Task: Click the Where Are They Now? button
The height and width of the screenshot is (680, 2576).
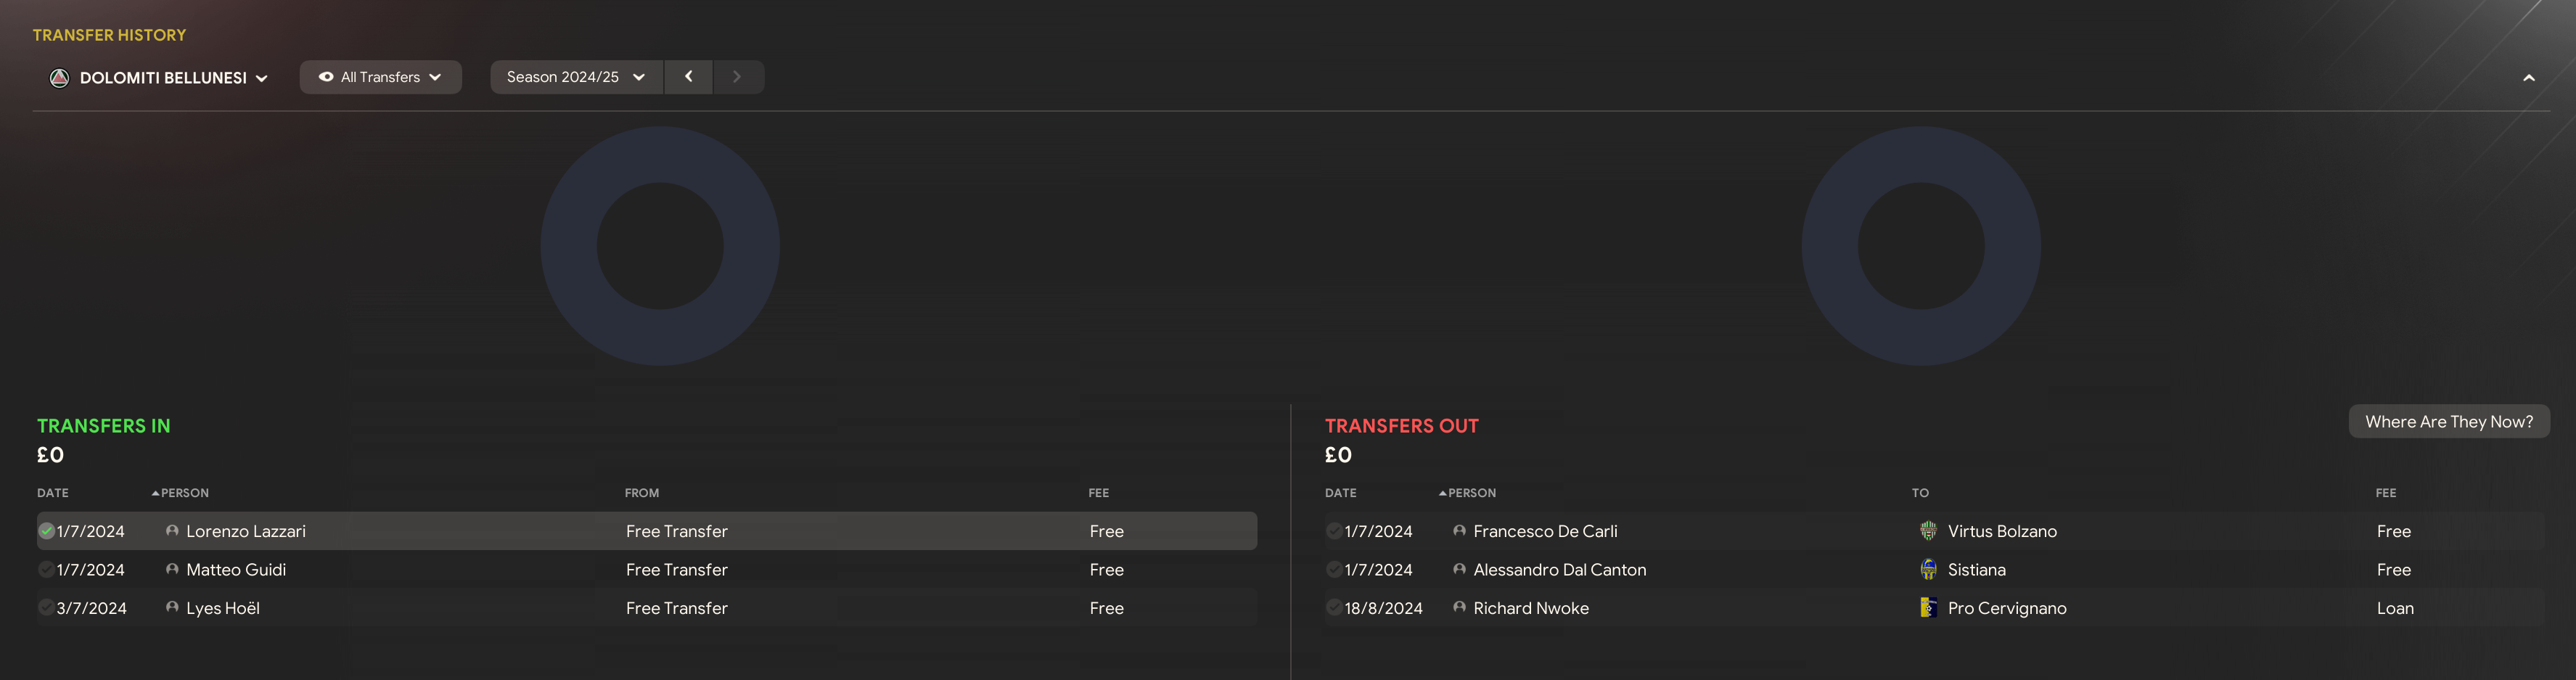Action: point(2448,422)
